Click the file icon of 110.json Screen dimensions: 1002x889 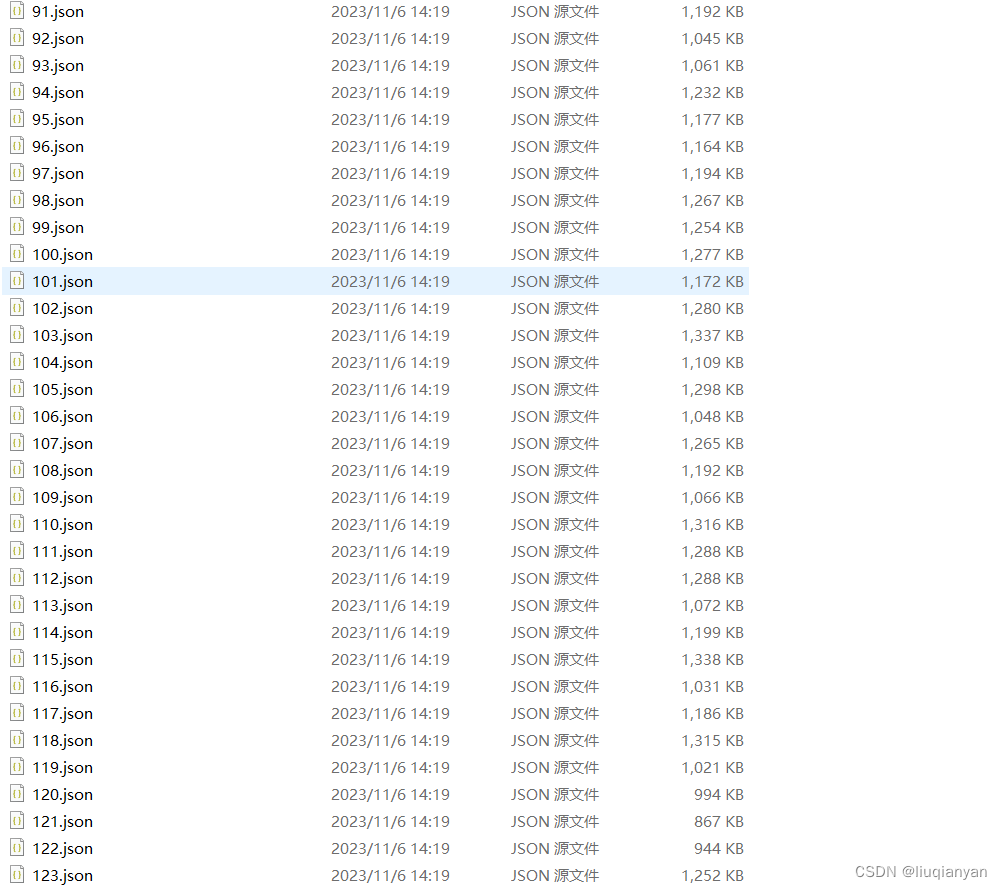17,524
